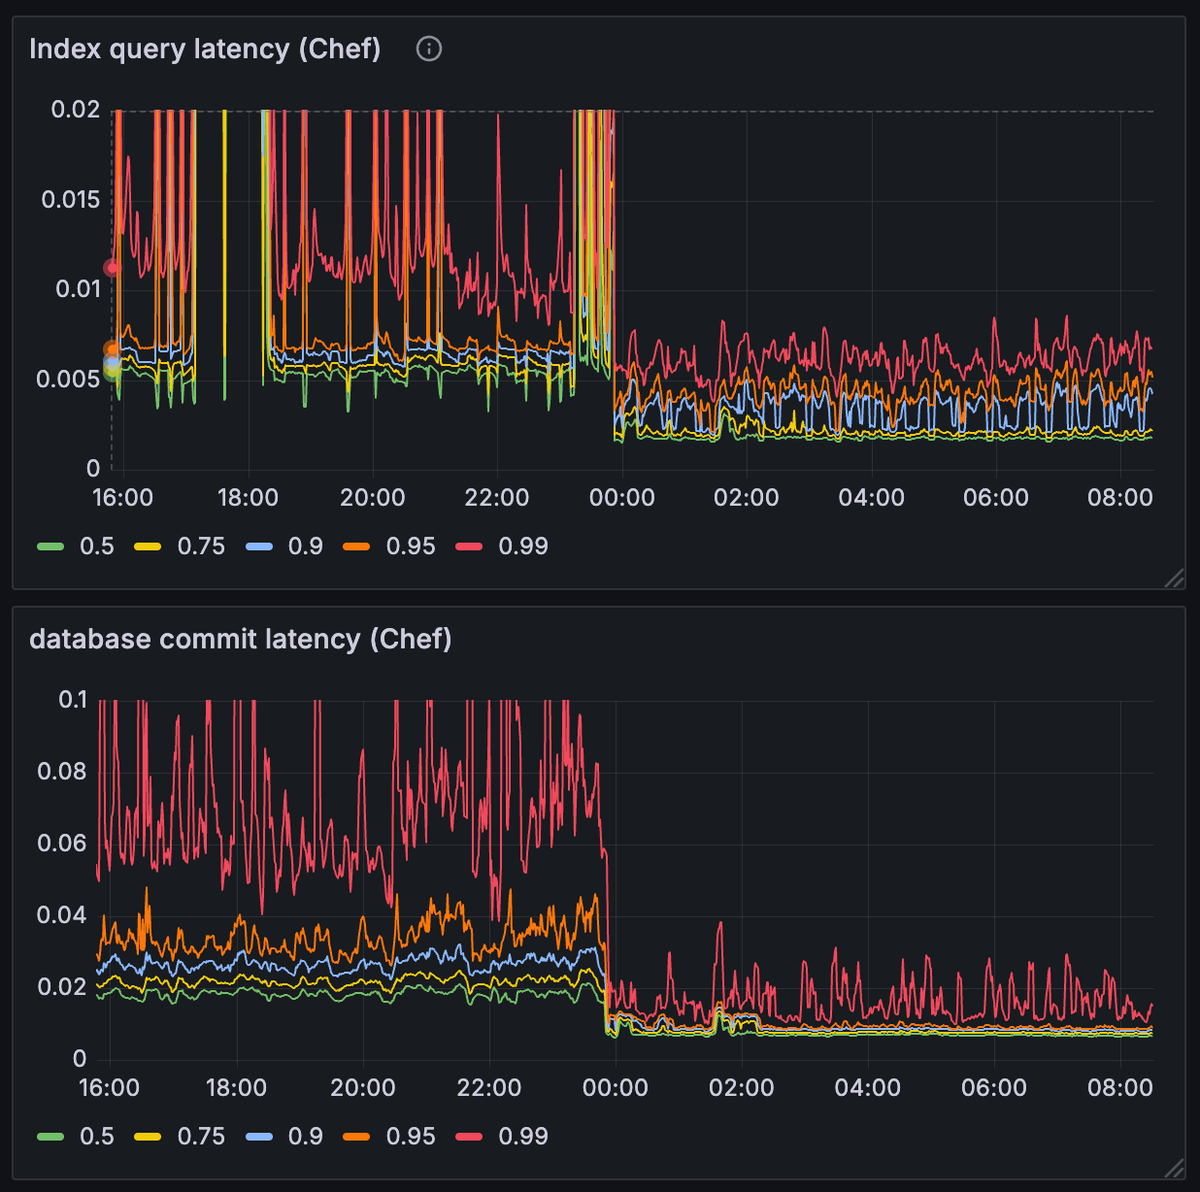Click 00:00 tick label on Index query chart
The height and width of the screenshot is (1192, 1200).
(622, 498)
